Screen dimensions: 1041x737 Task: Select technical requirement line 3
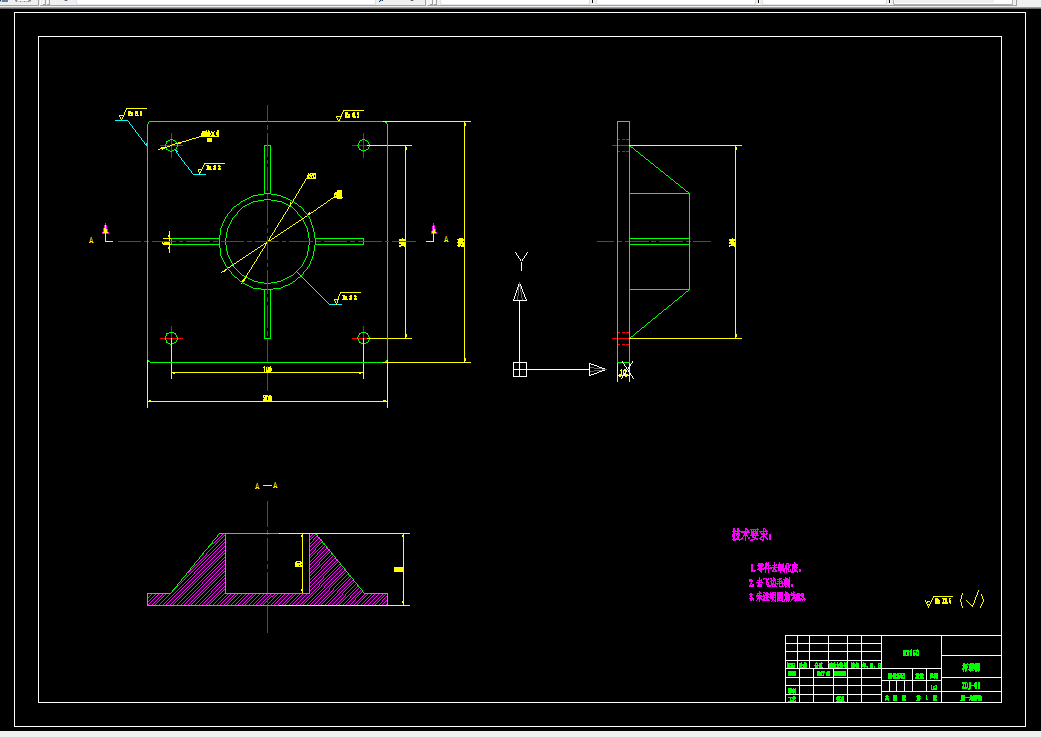click(777, 598)
